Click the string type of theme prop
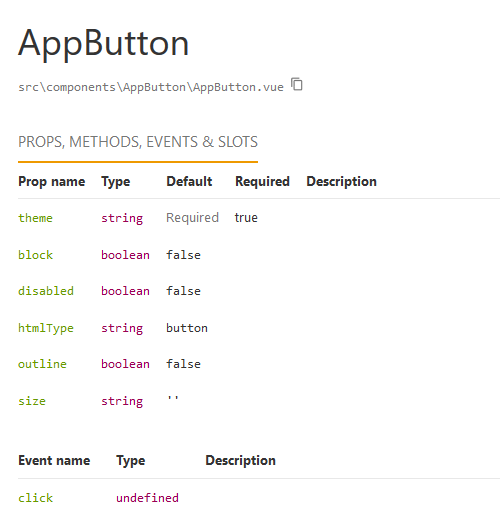Image resolution: width=500 pixels, height=530 pixels. tap(122, 218)
